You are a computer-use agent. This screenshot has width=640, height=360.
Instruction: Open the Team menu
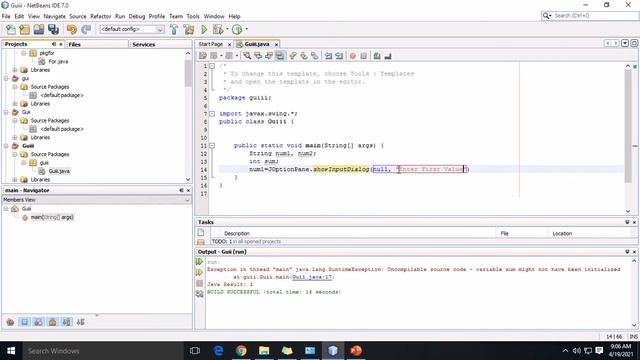pyautogui.click(x=176, y=16)
